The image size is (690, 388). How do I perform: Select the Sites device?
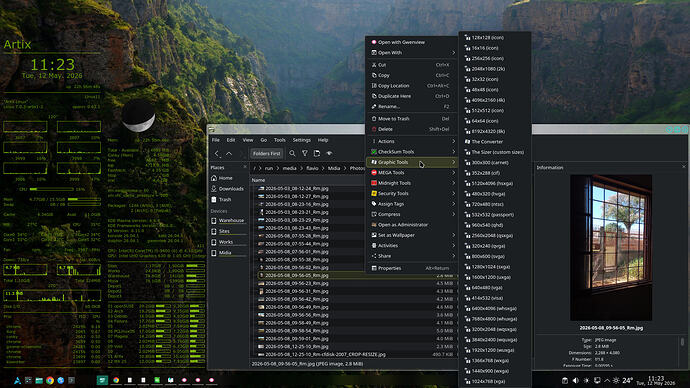coord(228,231)
